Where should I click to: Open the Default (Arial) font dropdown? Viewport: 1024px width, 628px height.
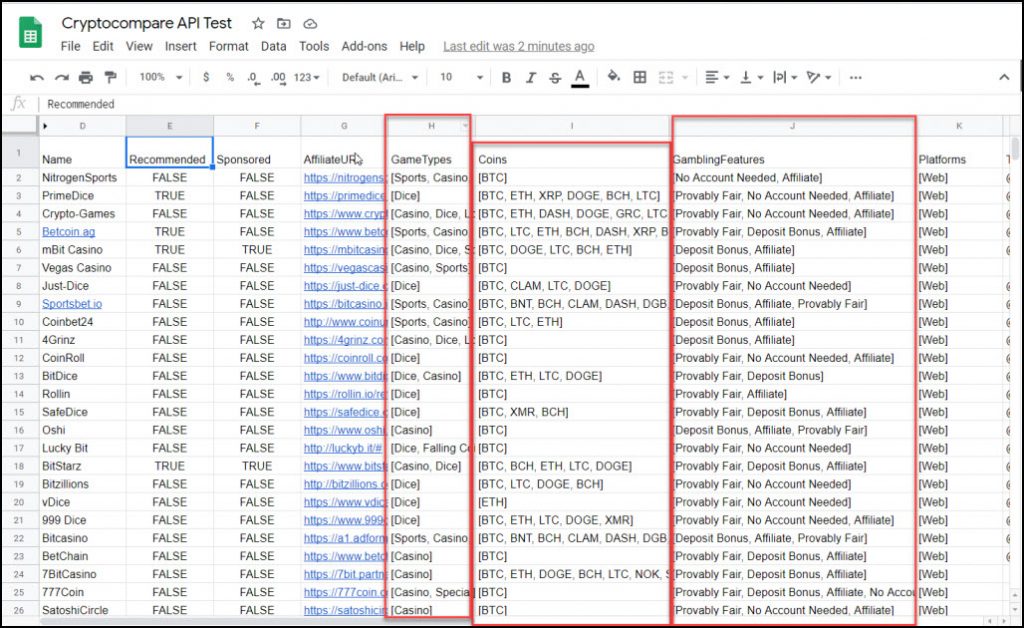(380, 77)
